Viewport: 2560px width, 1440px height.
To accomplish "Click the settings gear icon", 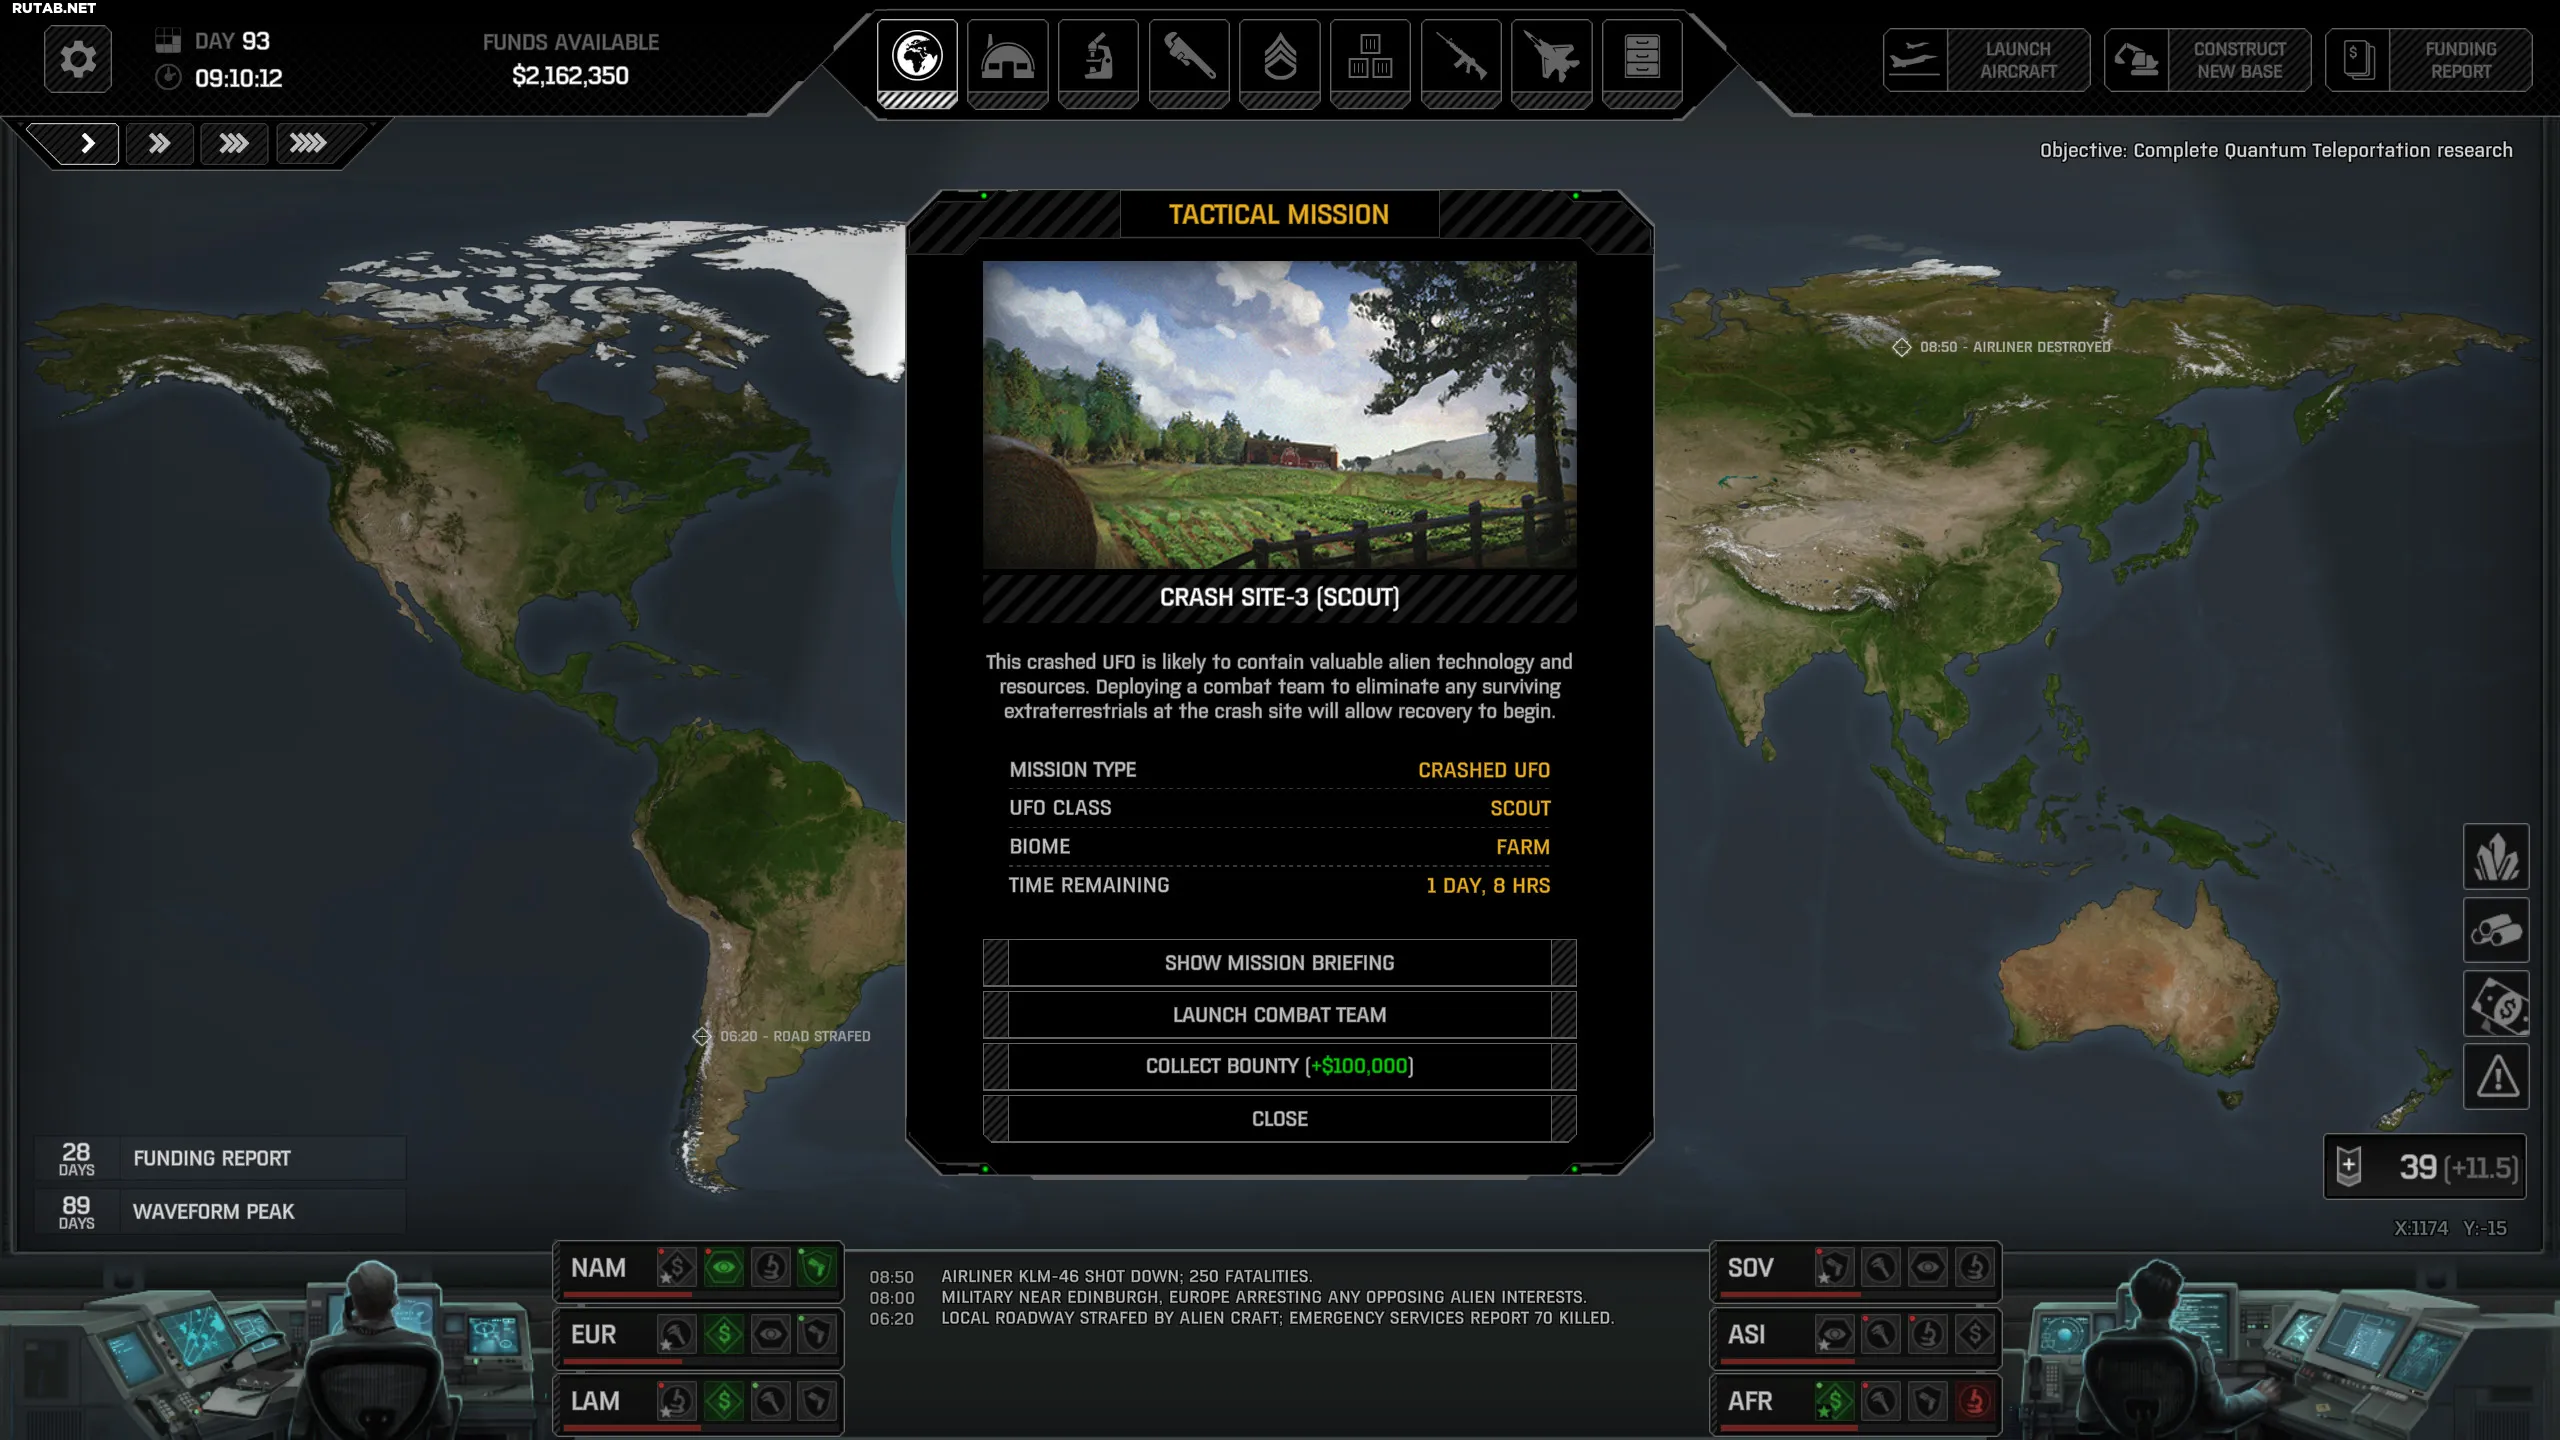I will [x=78, y=60].
